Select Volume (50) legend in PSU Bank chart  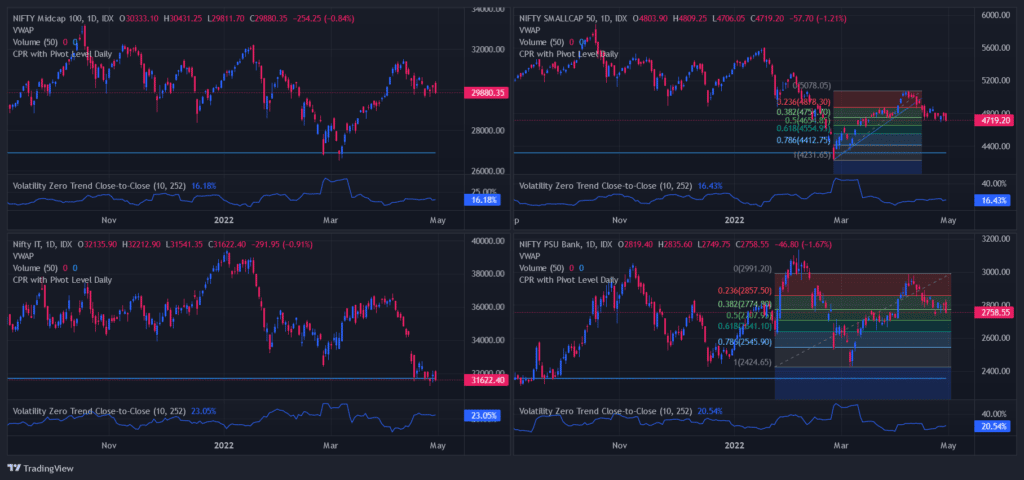(x=542, y=268)
